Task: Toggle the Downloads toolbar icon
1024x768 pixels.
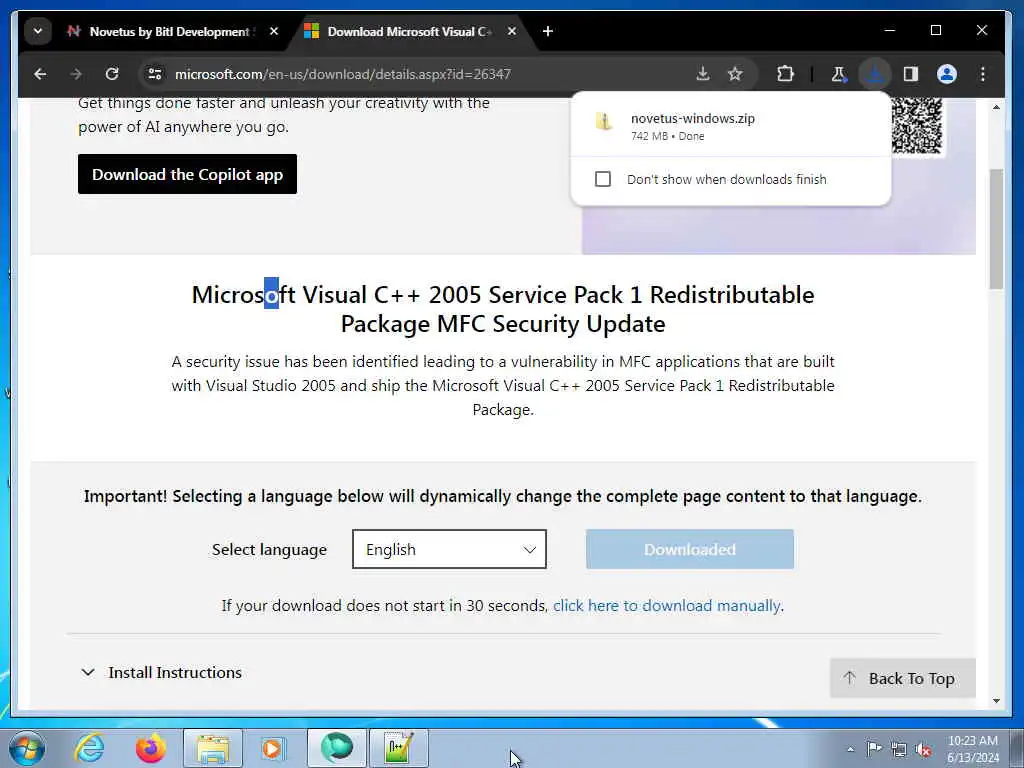Action: 874,74
